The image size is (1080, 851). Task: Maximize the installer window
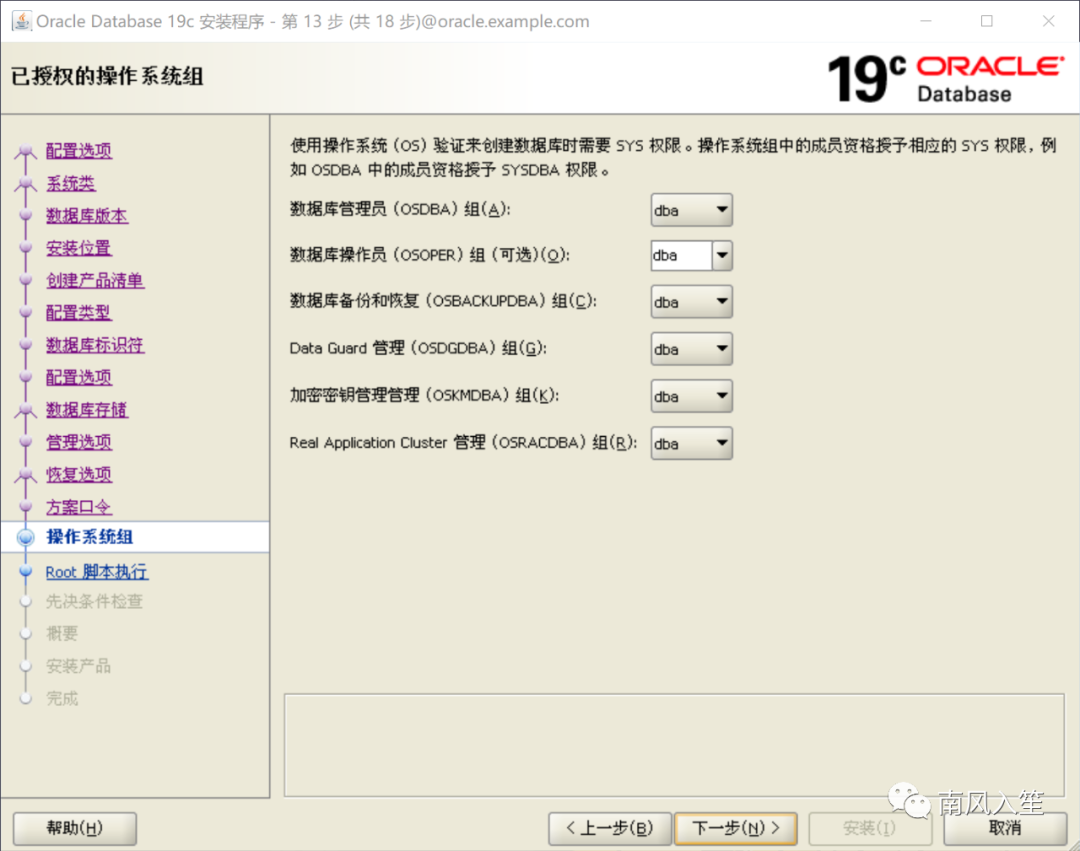(987, 21)
